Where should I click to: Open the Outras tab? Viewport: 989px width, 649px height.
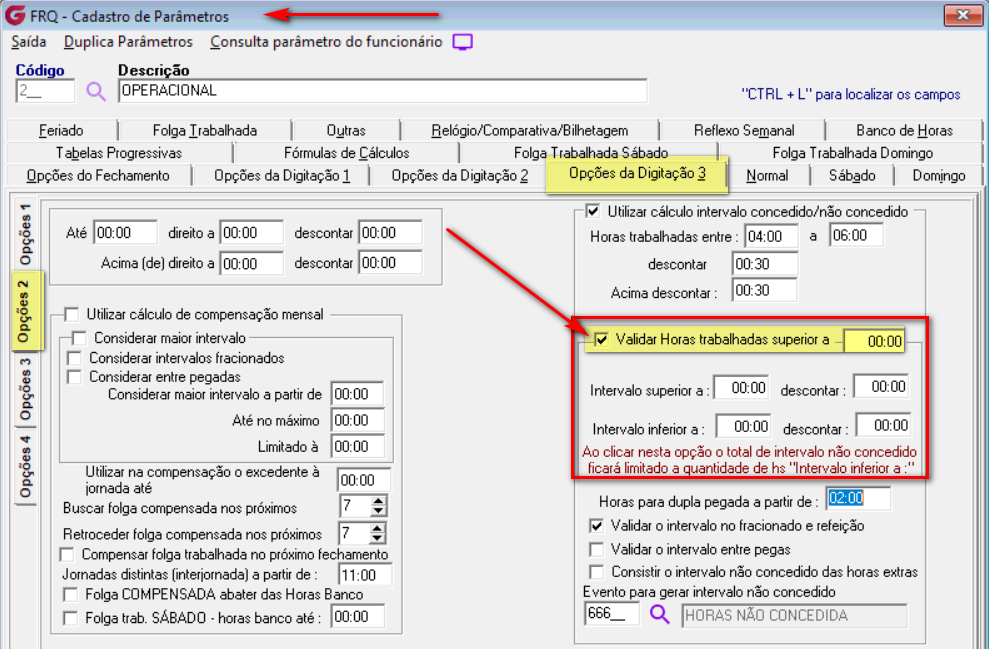pyautogui.click(x=346, y=131)
